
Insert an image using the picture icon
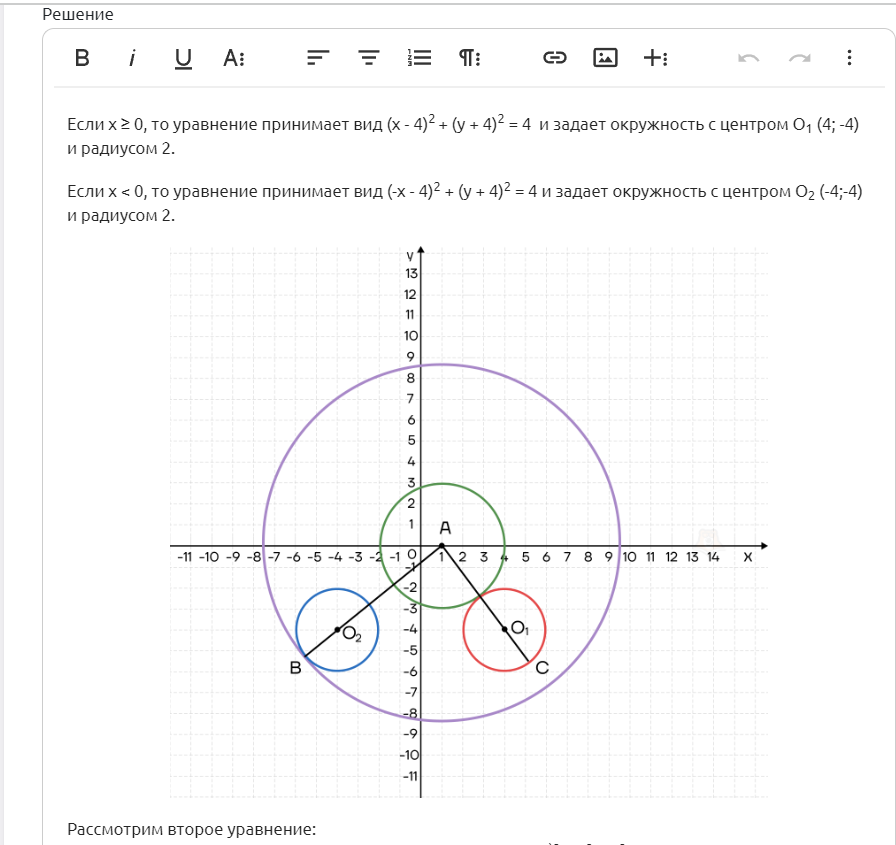pos(605,58)
